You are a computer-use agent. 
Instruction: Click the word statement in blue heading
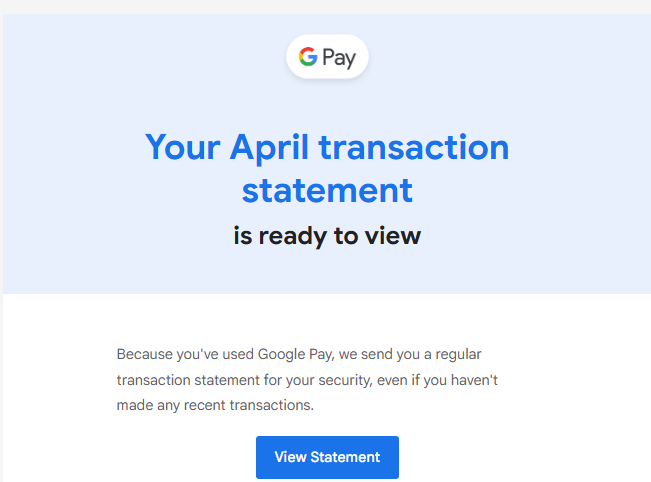(x=327, y=191)
